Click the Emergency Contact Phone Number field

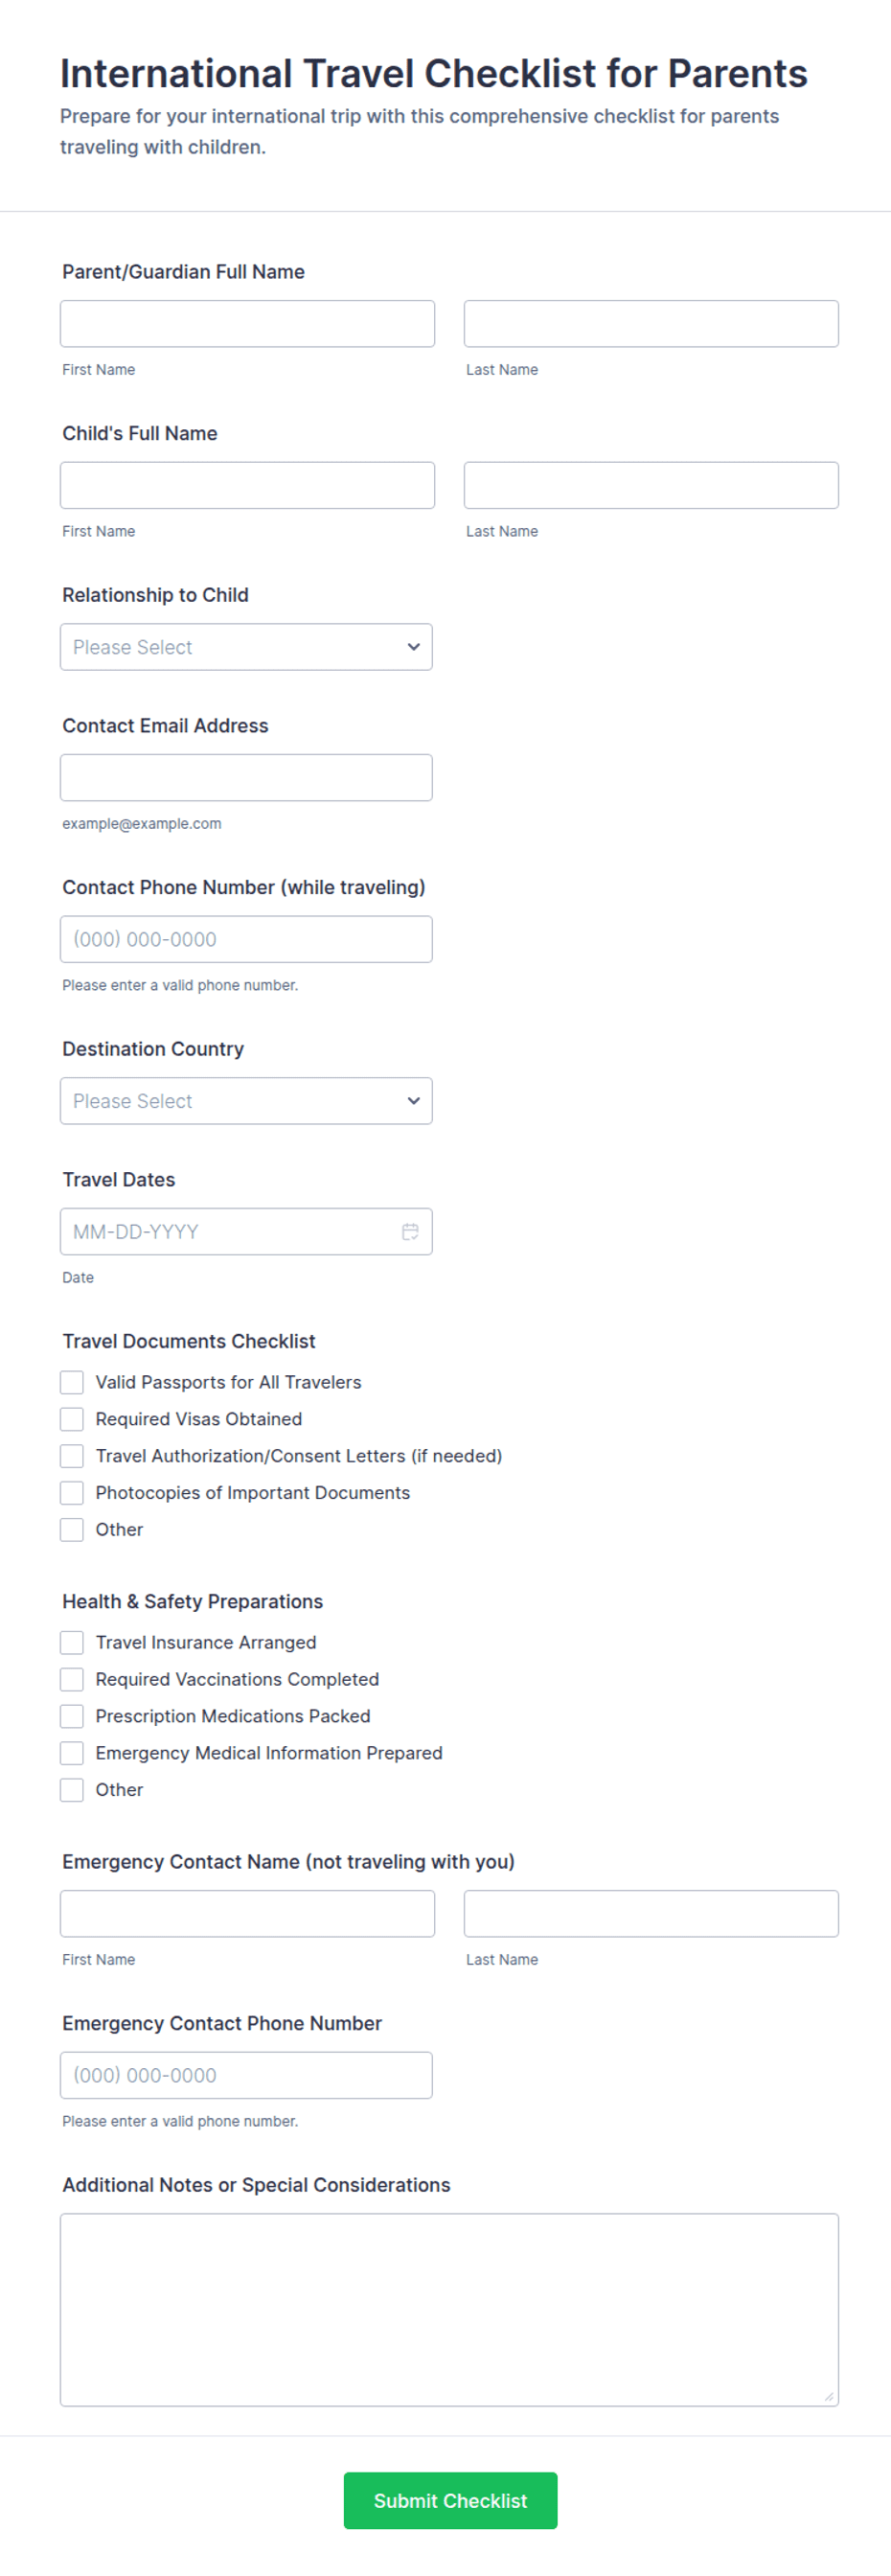tap(246, 2075)
